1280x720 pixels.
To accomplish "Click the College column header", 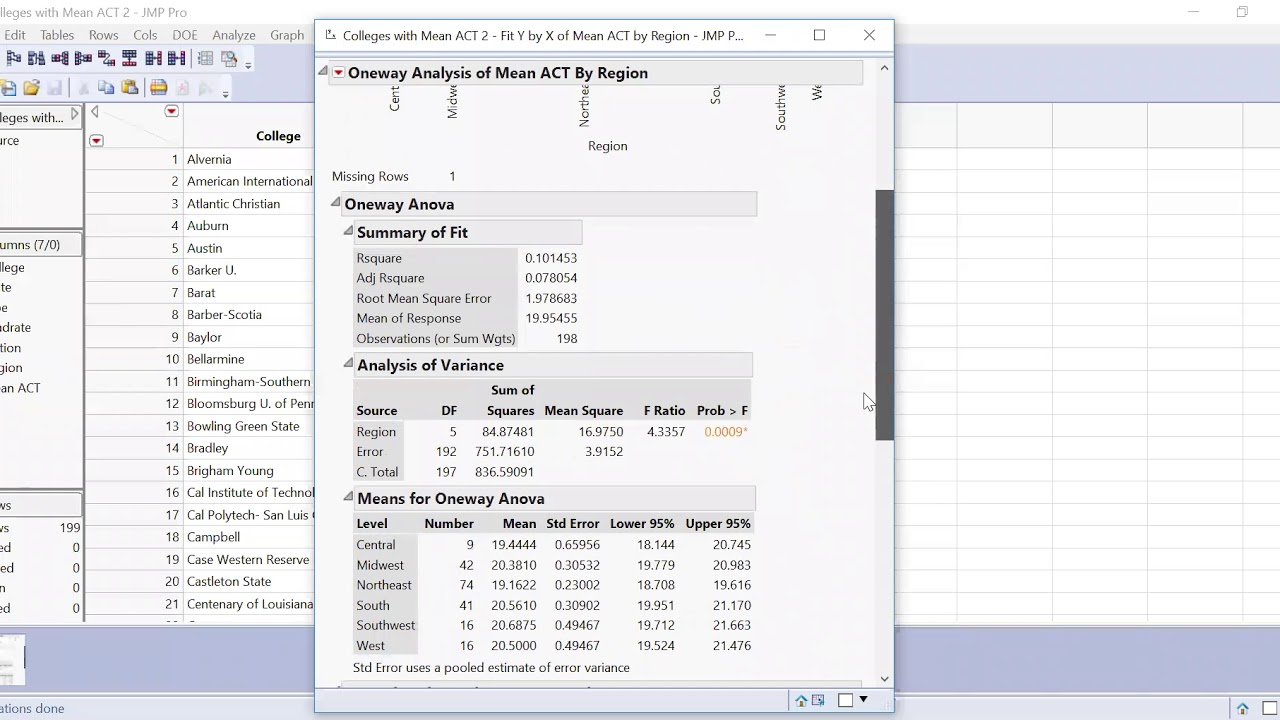I will (x=278, y=136).
